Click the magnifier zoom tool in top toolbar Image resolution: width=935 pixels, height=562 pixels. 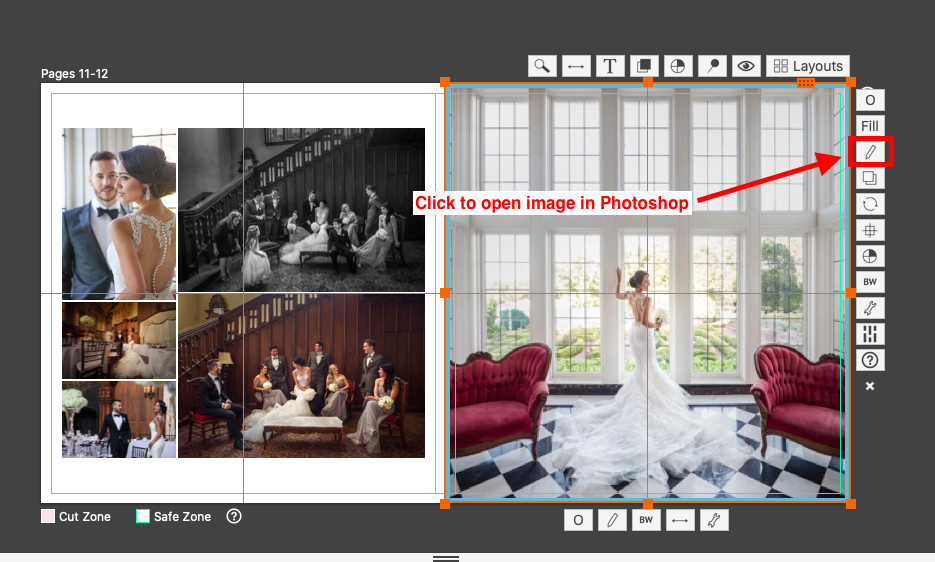pos(542,66)
